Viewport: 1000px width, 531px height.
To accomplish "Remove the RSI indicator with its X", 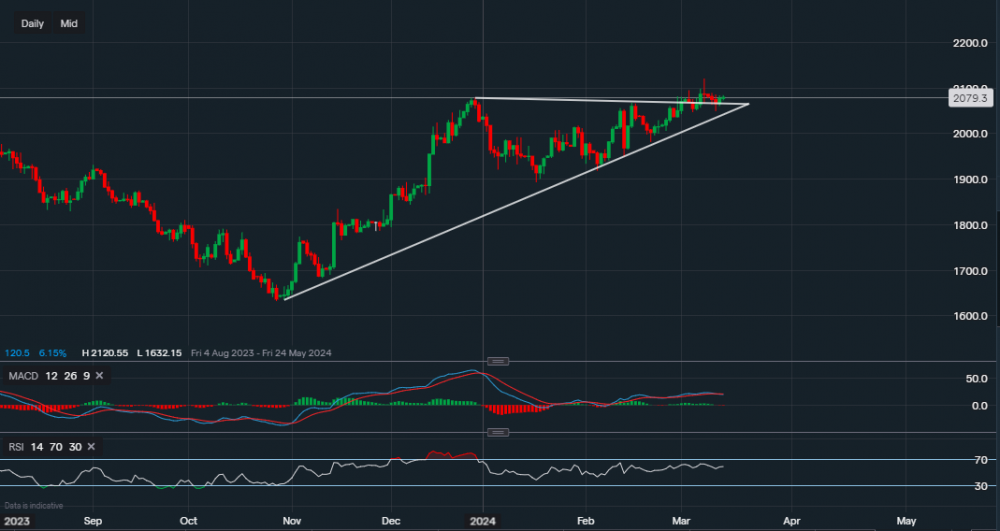I will click(92, 445).
